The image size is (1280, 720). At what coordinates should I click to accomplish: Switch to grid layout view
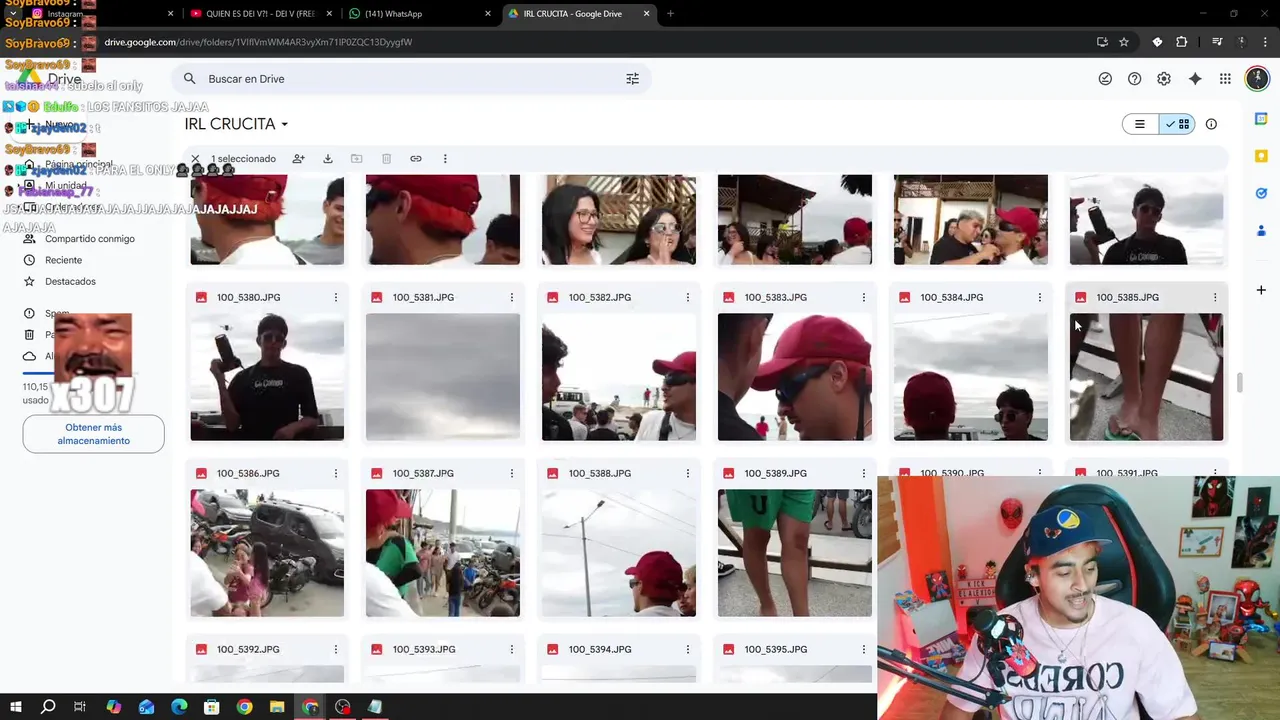(1177, 124)
